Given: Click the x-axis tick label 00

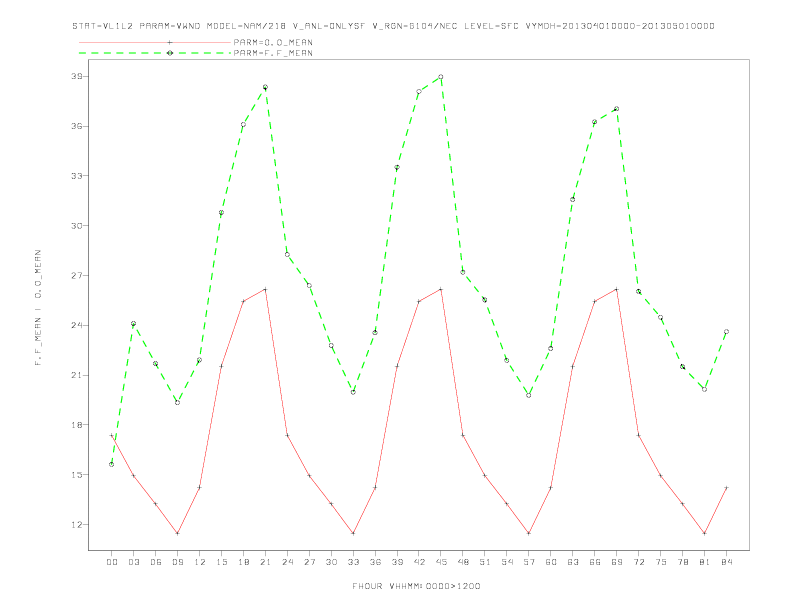Looking at the screenshot, I should [x=112, y=562].
